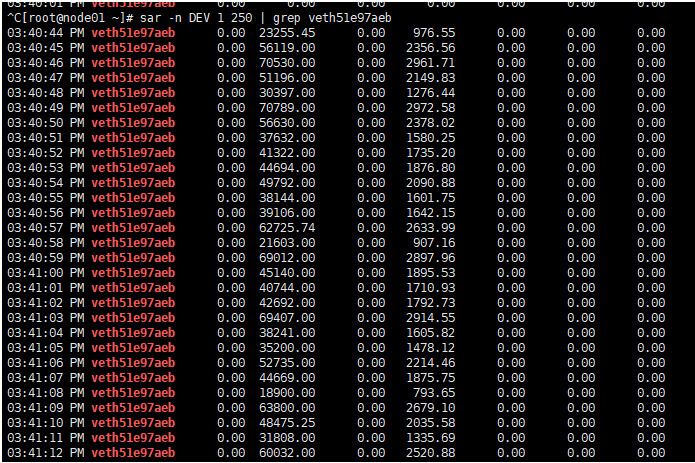This screenshot has width=695, height=463.
Task: Click veth51e97aeb in the 03:41:05 row
Action: tap(133, 348)
